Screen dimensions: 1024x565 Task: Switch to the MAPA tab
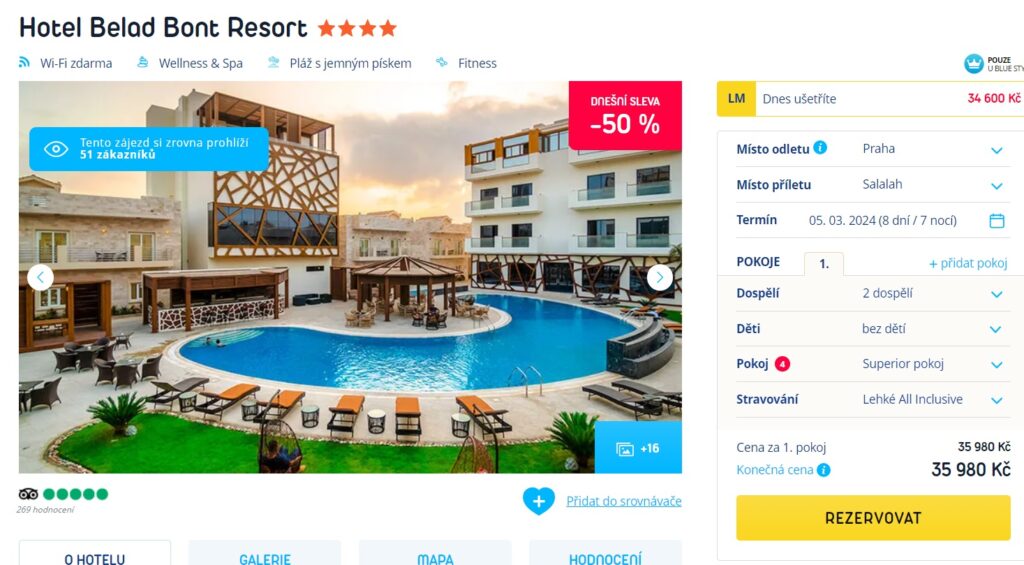click(435, 553)
